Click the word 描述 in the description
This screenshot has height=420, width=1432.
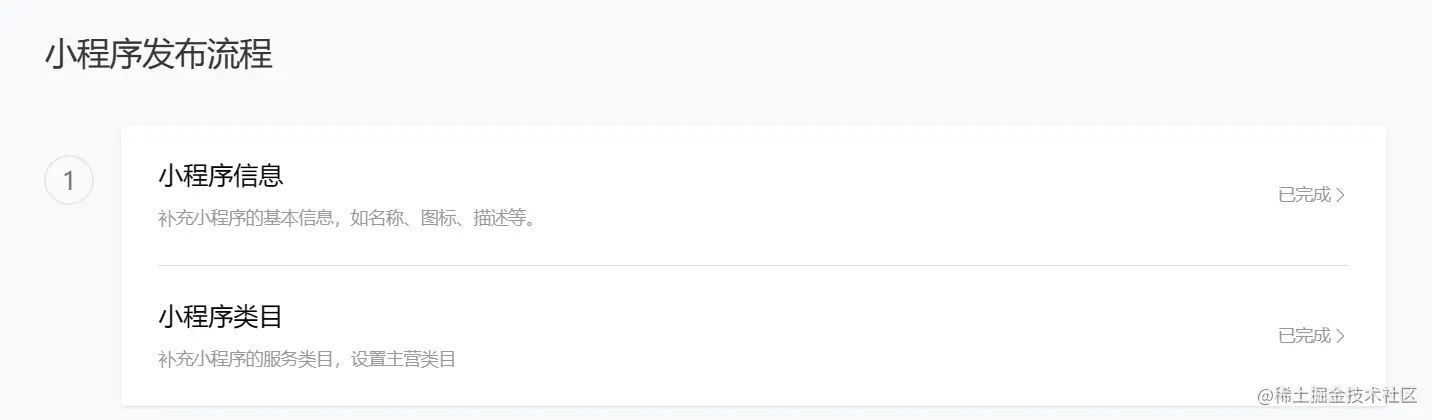coord(492,217)
